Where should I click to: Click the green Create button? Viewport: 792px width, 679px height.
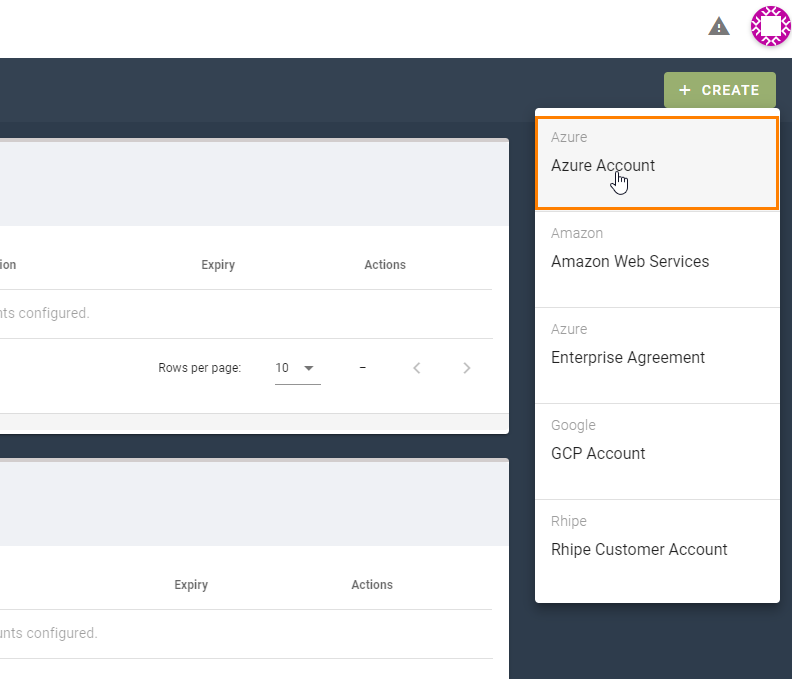pyautogui.click(x=719, y=90)
